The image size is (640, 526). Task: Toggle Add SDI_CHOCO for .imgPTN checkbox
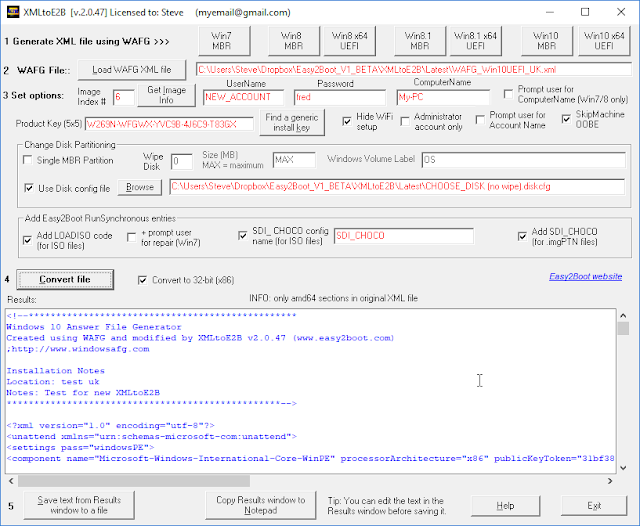pyautogui.click(x=522, y=236)
